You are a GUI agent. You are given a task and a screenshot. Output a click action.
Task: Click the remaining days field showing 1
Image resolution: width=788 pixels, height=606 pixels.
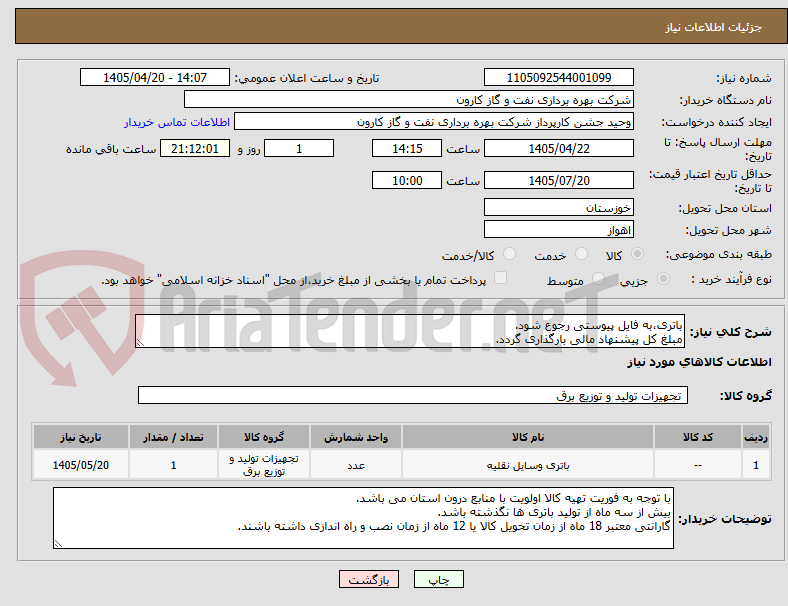[x=299, y=148]
